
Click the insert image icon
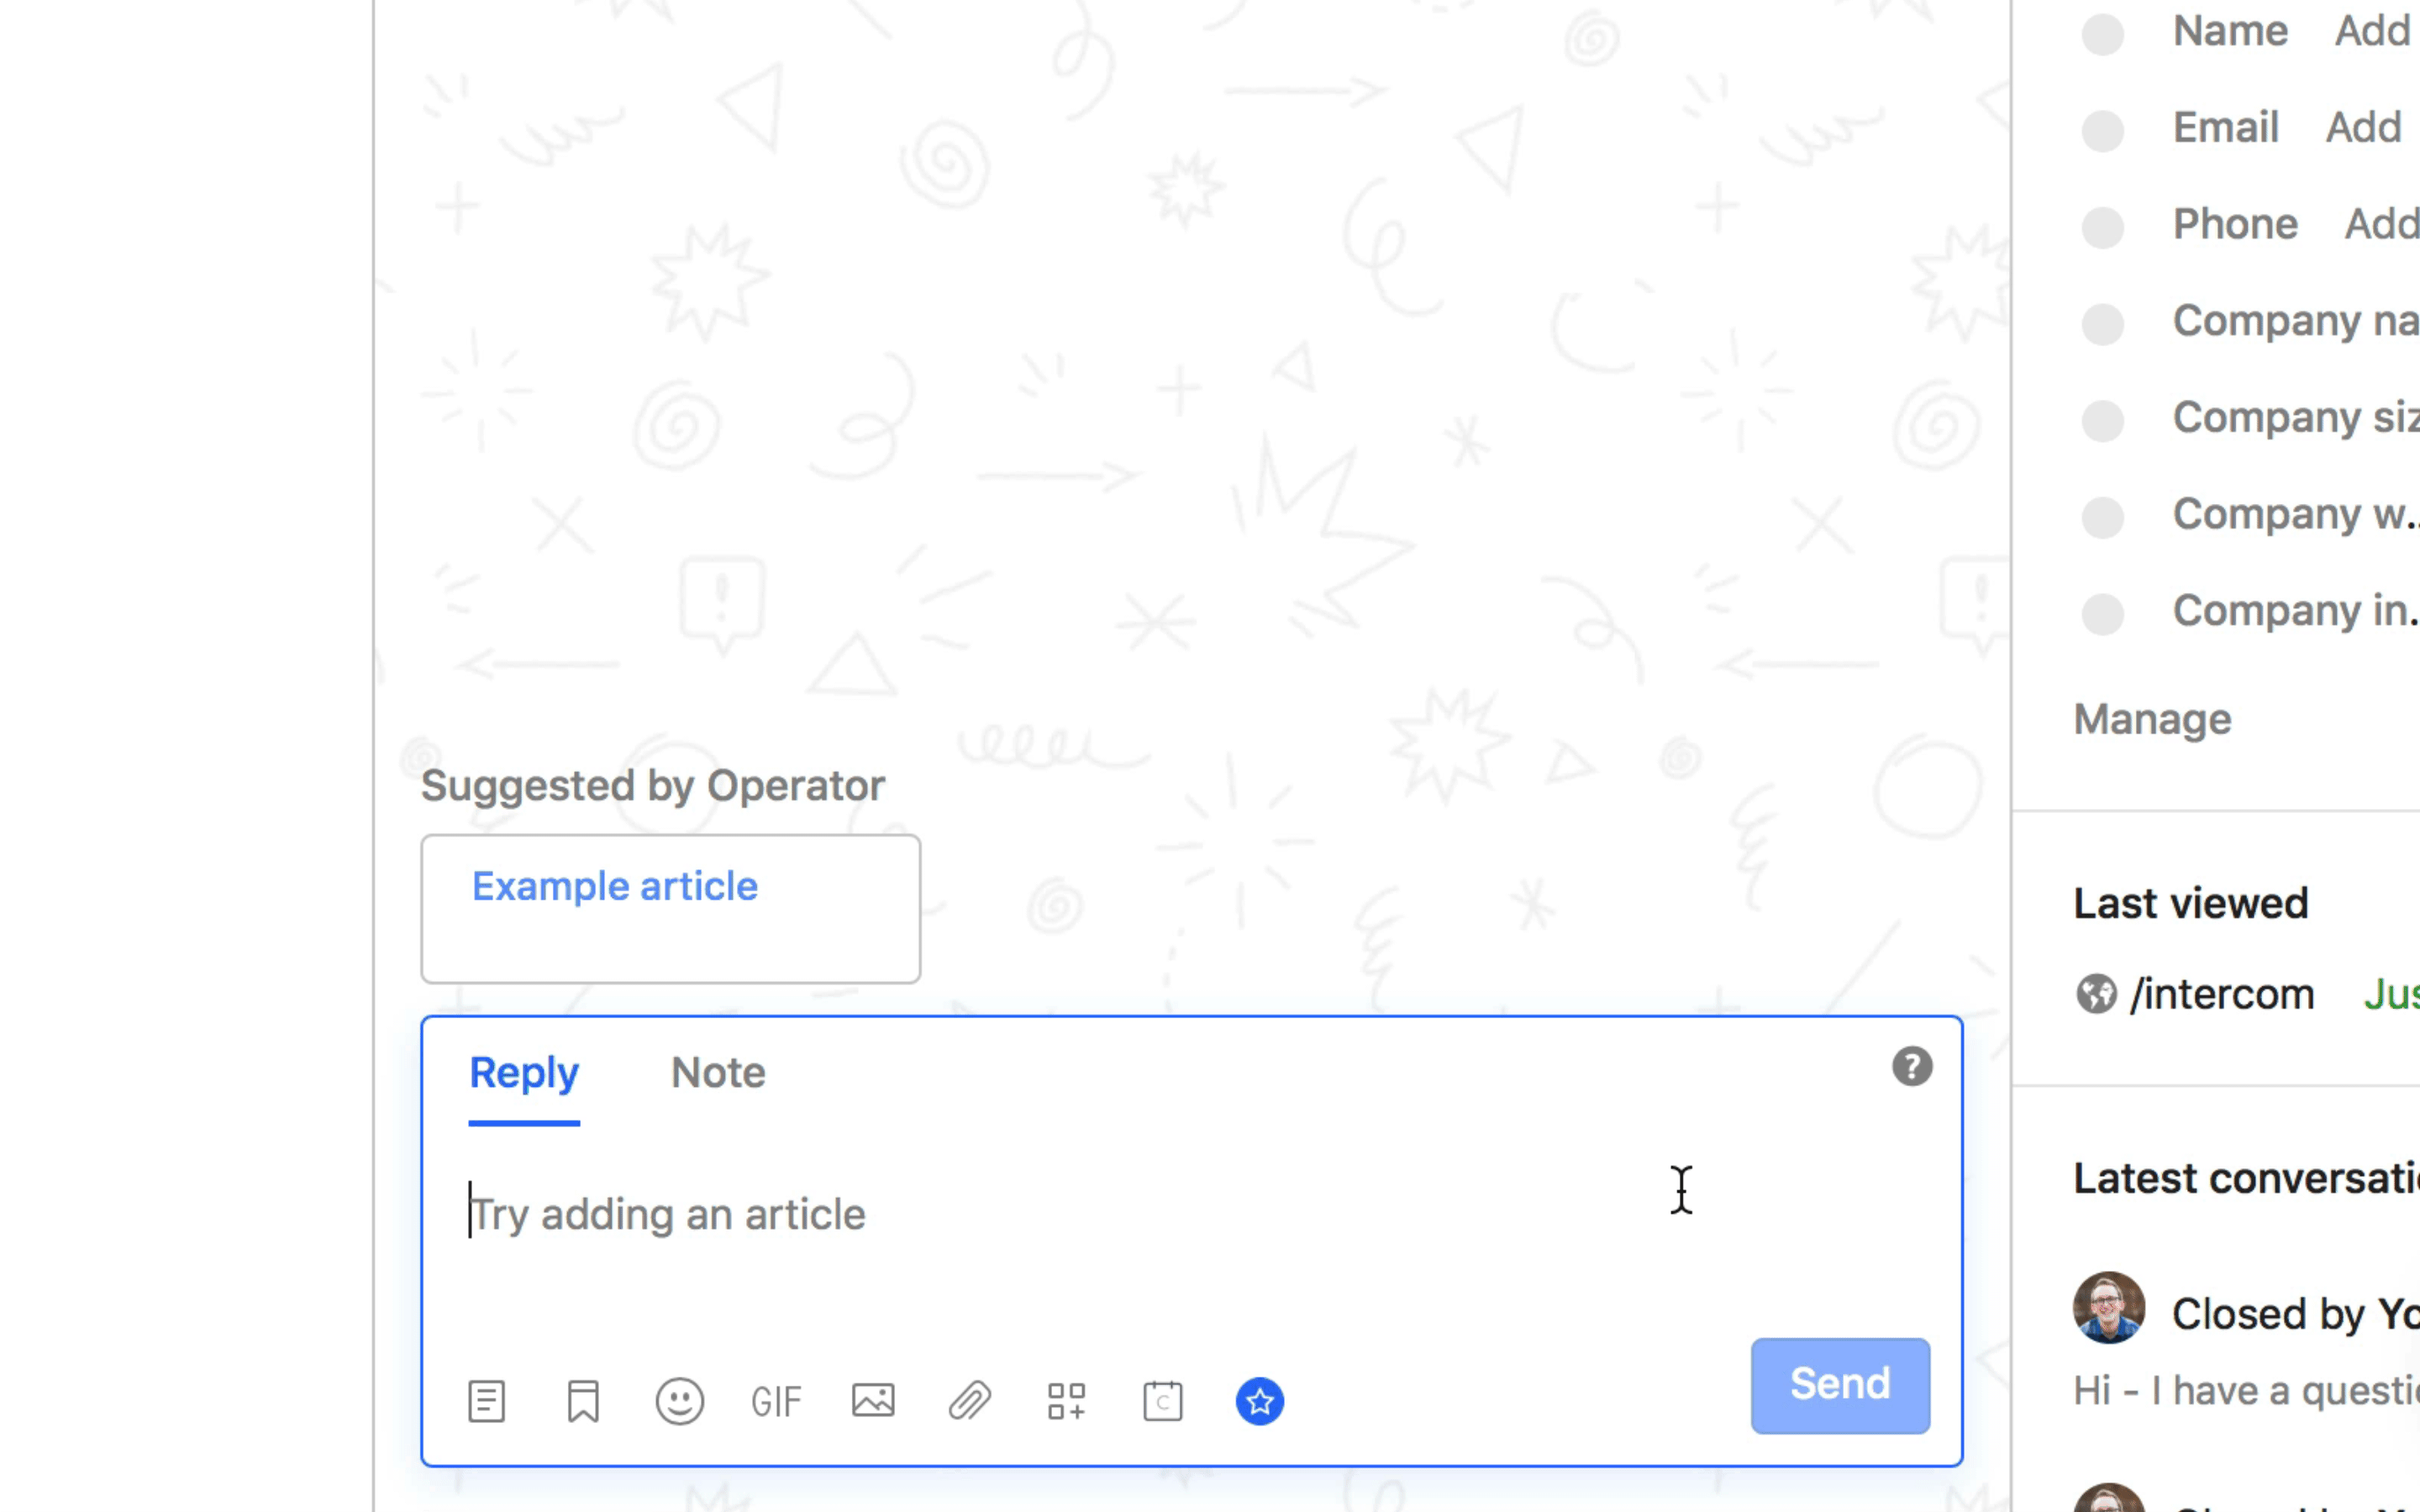873,1401
